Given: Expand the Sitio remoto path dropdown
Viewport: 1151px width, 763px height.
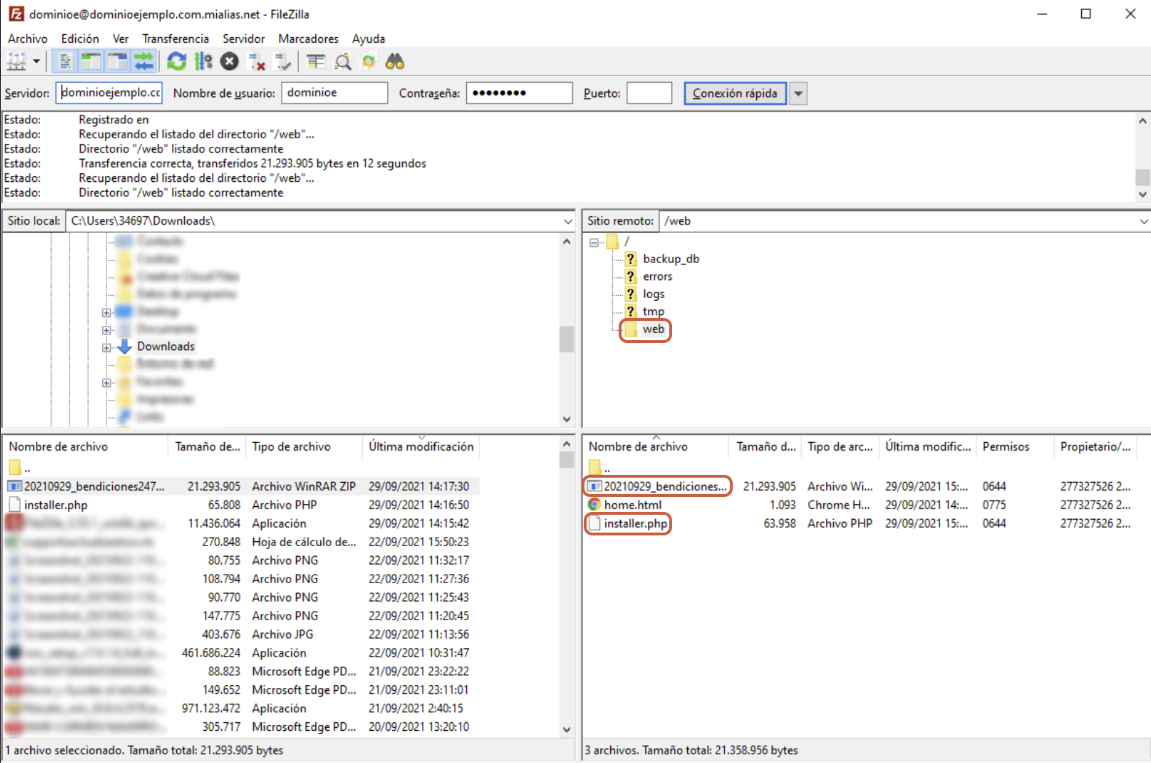Looking at the screenshot, I should pos(1142,221).
